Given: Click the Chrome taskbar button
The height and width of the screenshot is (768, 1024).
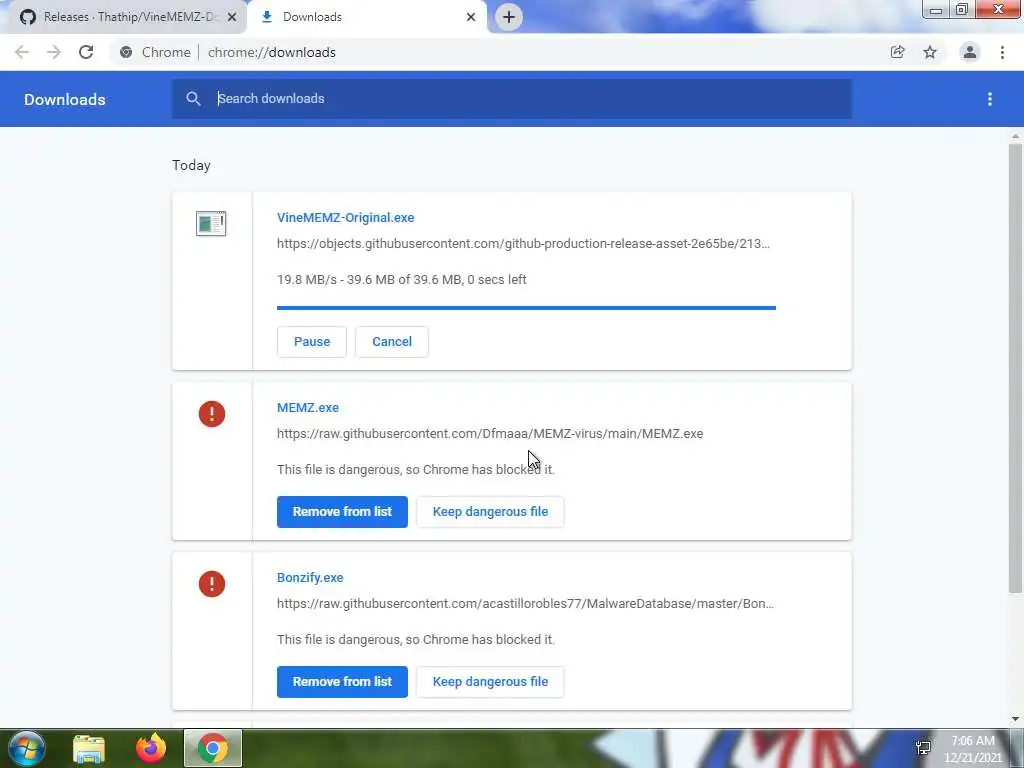Looking at the screenshot, I should (x=213, y=748).
